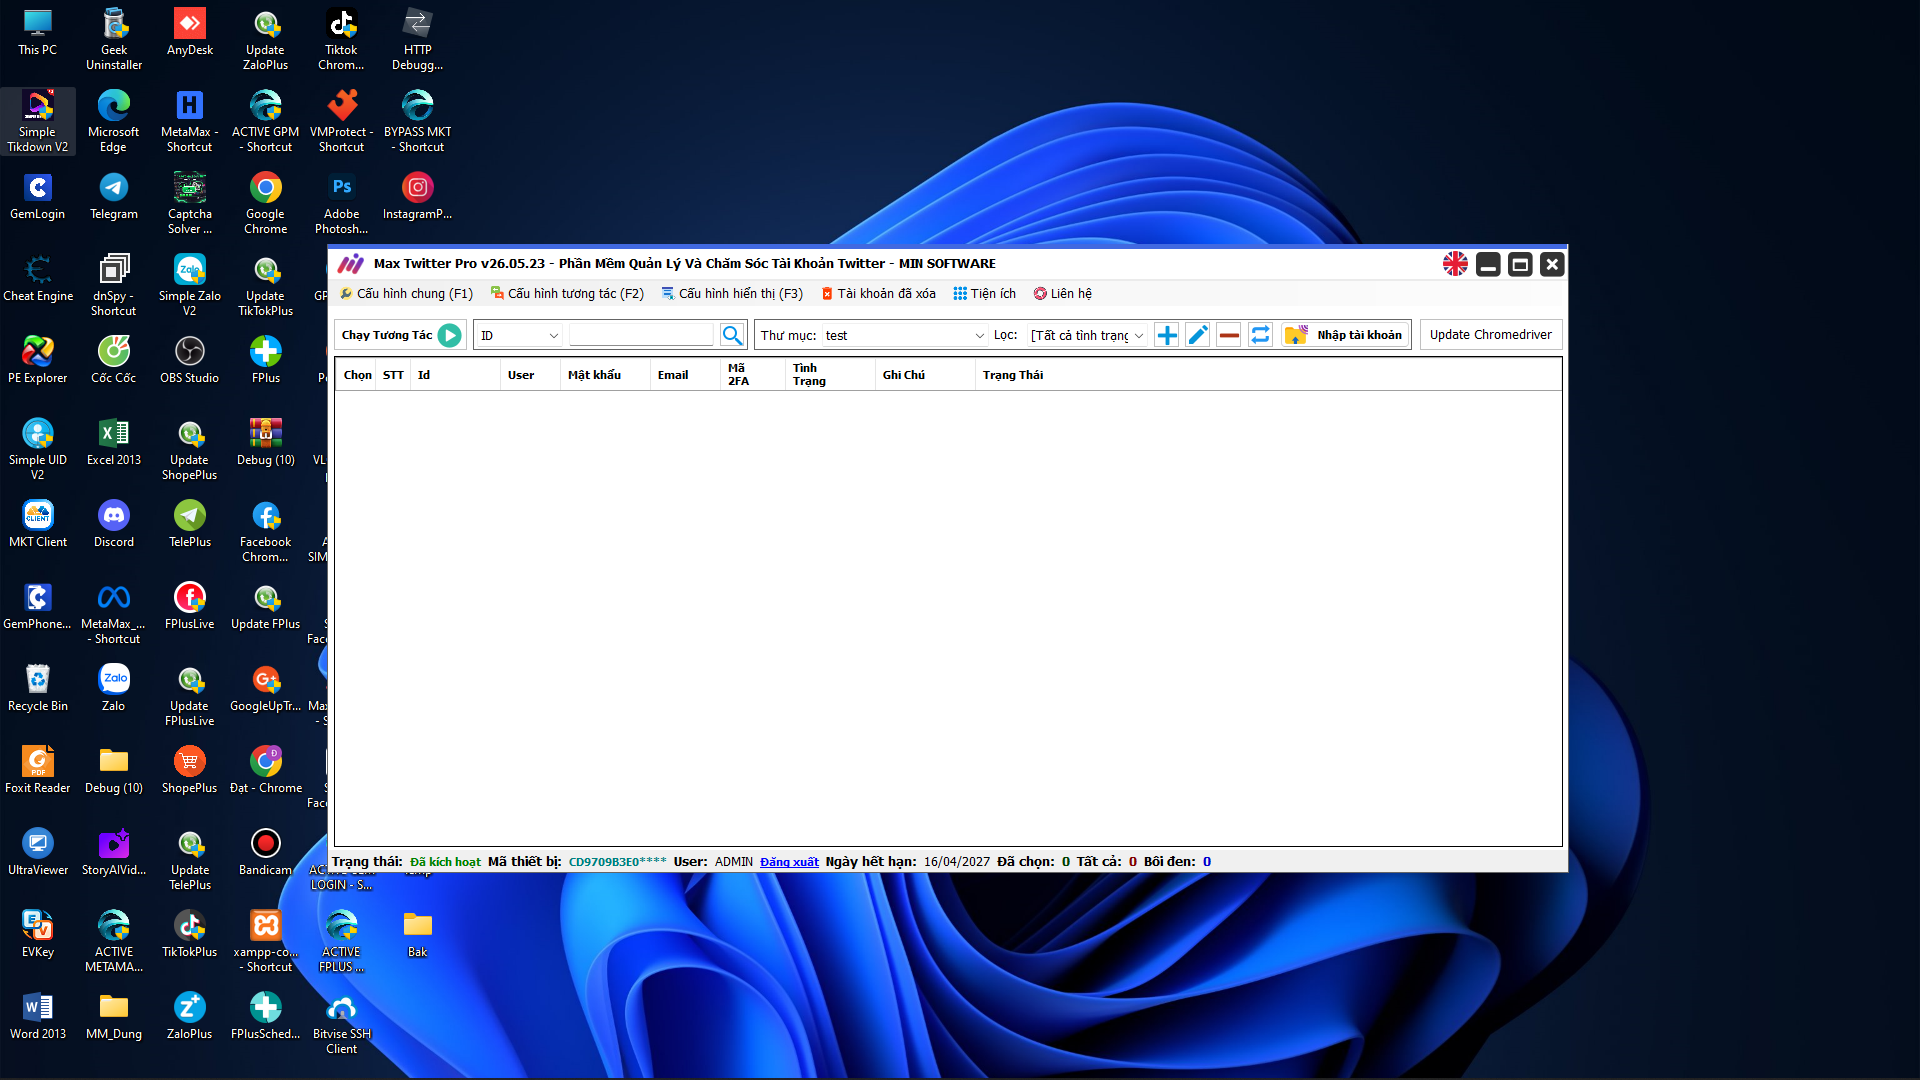Select Recycle Bin desktop icon

(x=38, y=688)
